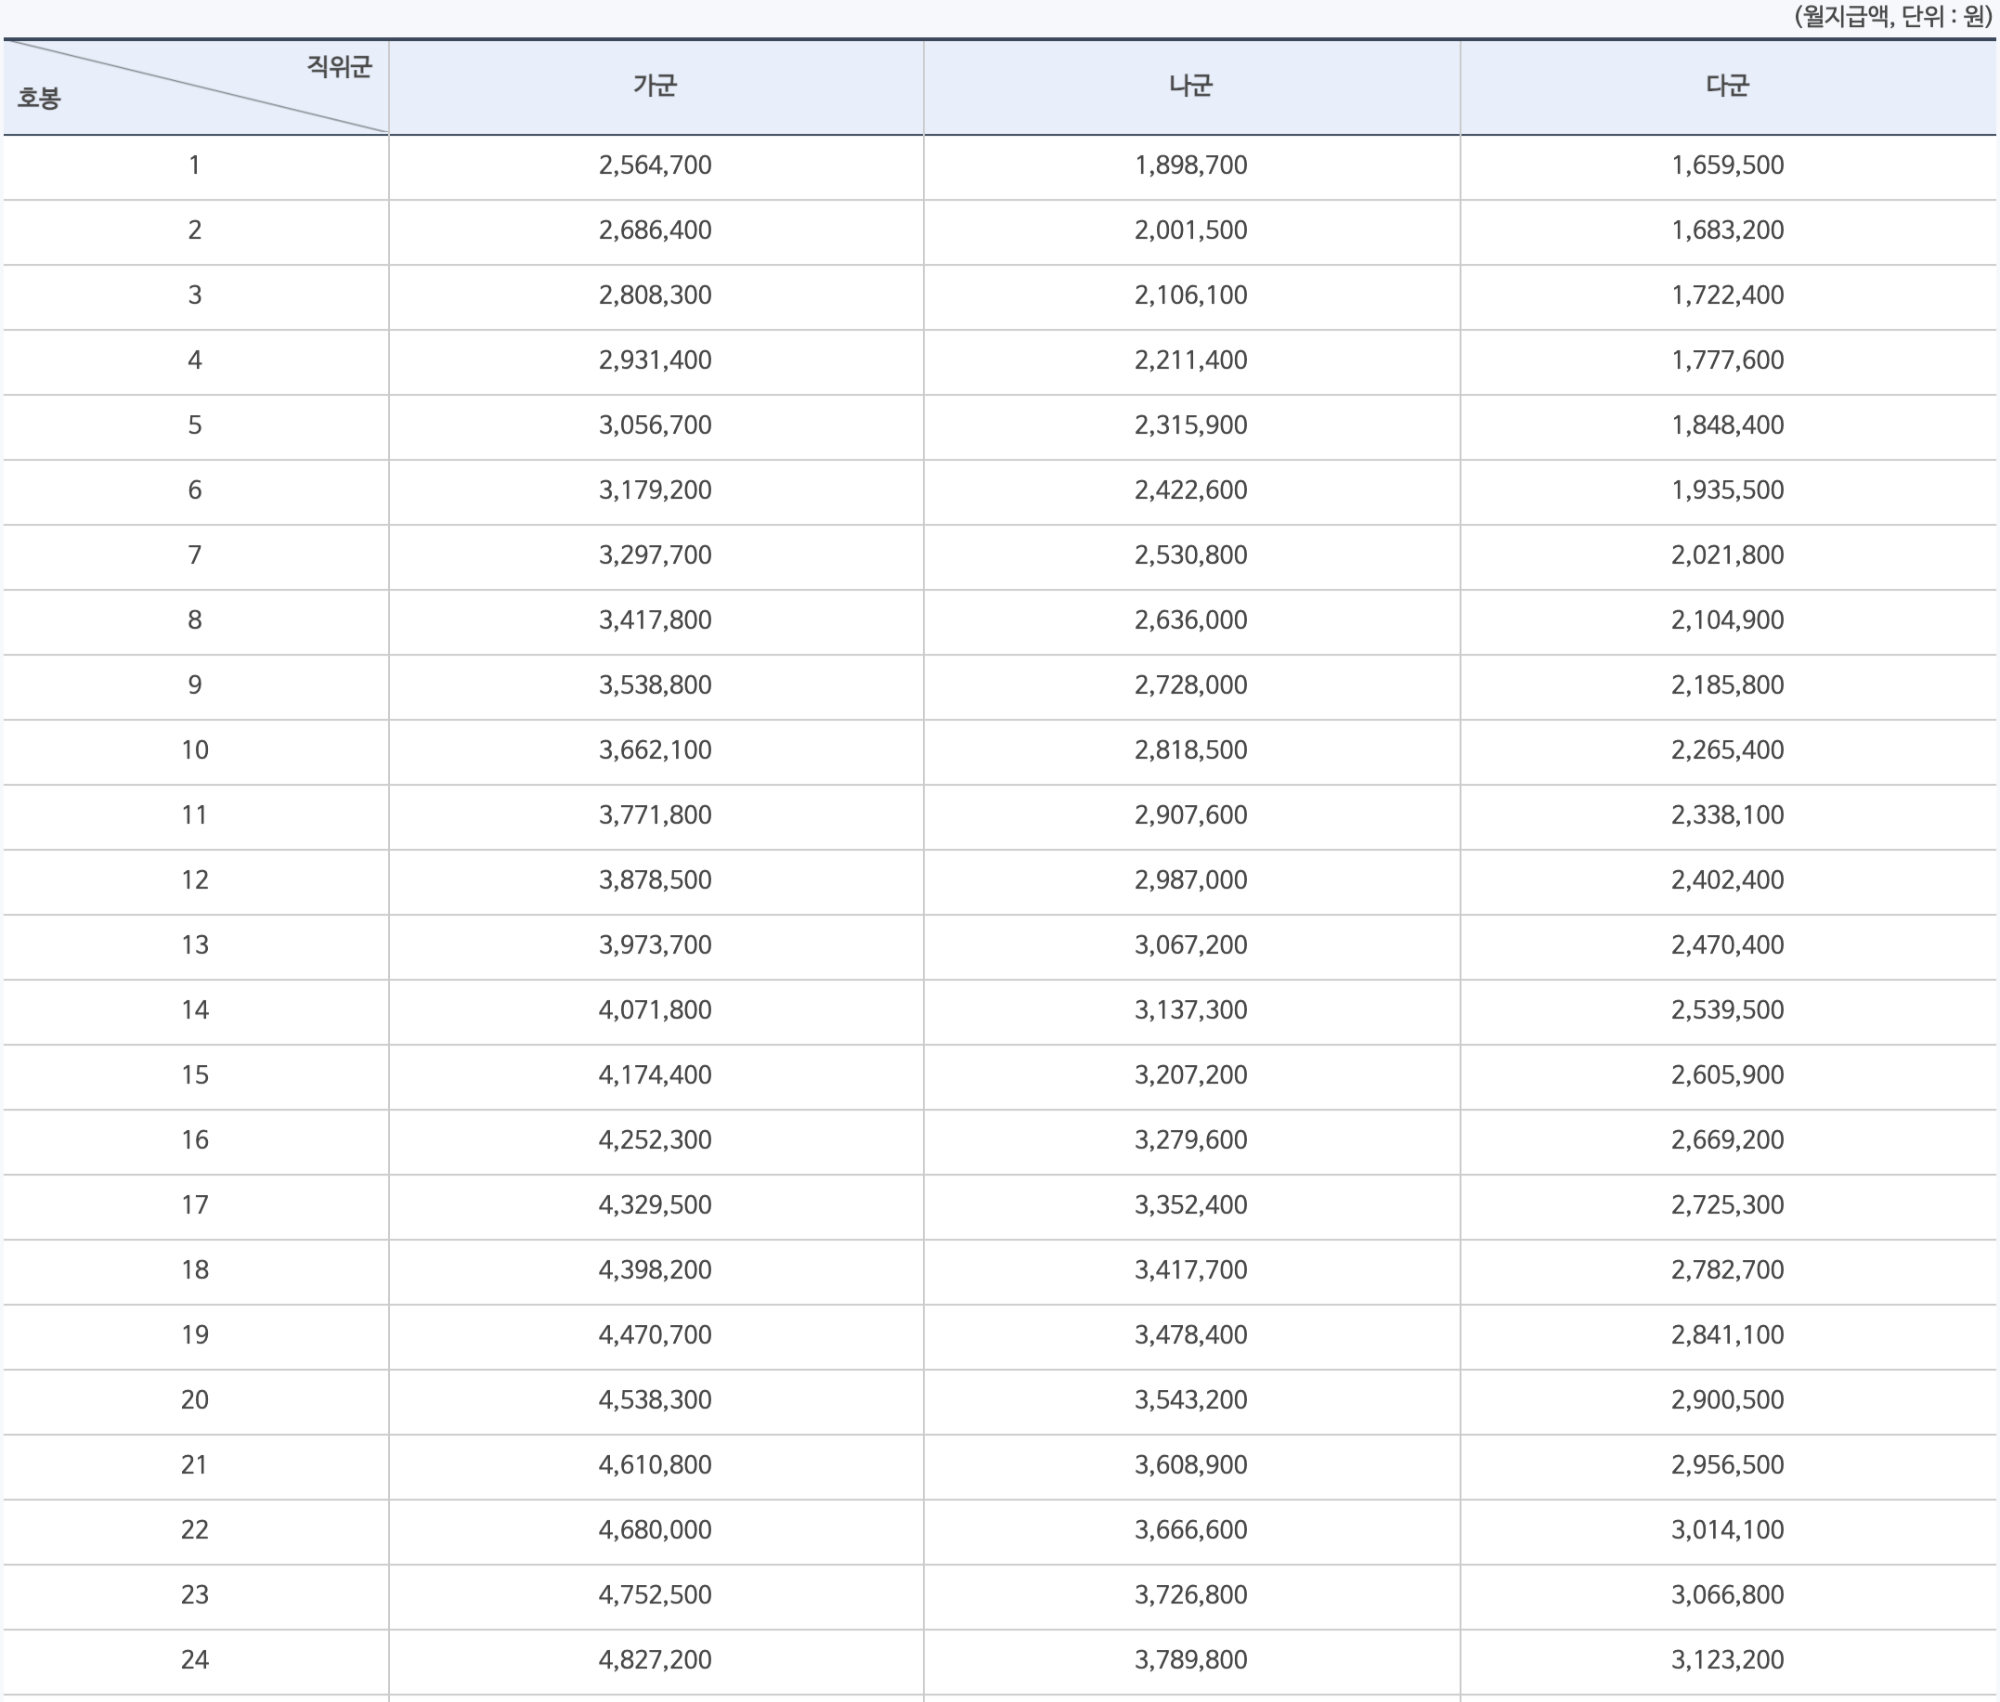Click row number 10 in 호봉 column
2000x1702 pixels.
[x=195, y=750]
